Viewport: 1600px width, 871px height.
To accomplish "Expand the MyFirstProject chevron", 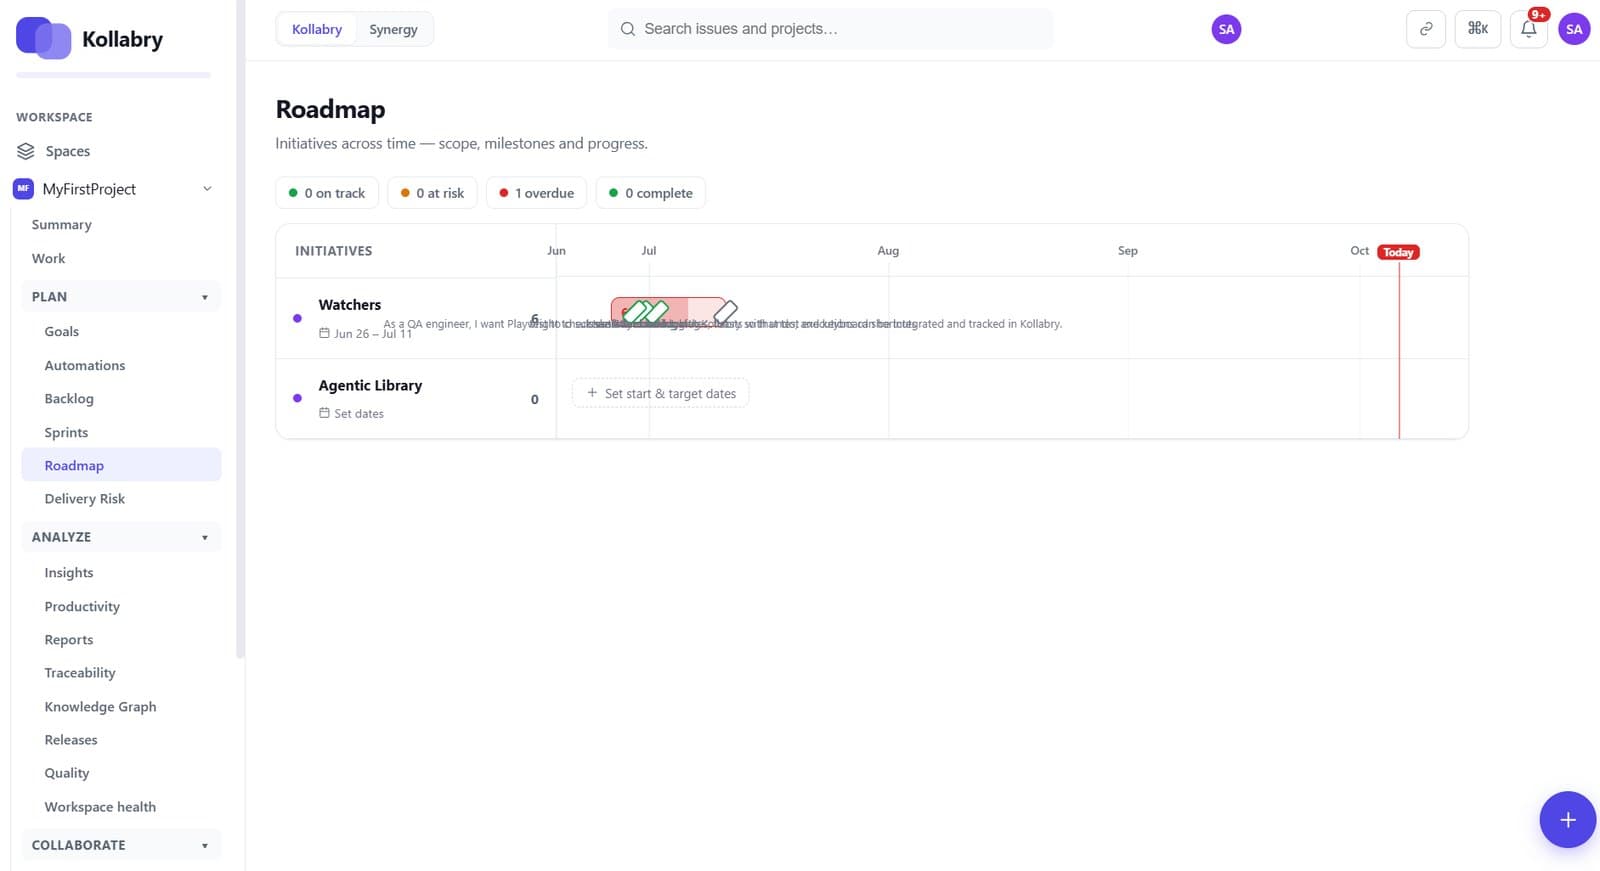I will click(x=207, y=189).
